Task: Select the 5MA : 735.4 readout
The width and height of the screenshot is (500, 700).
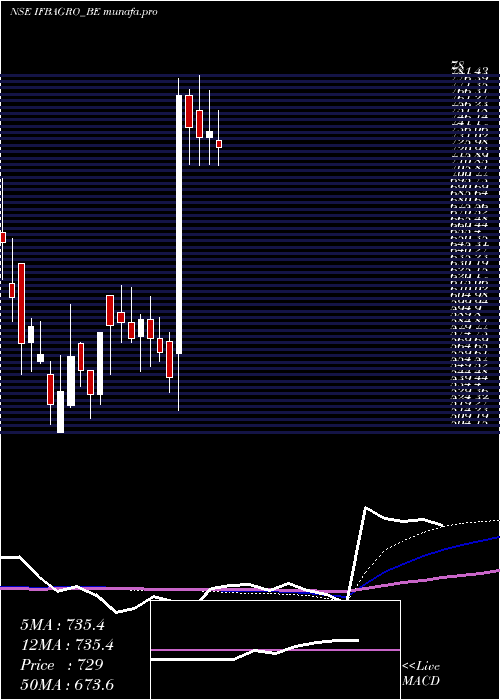Action: pyautogui.click(x=62, y=625)
